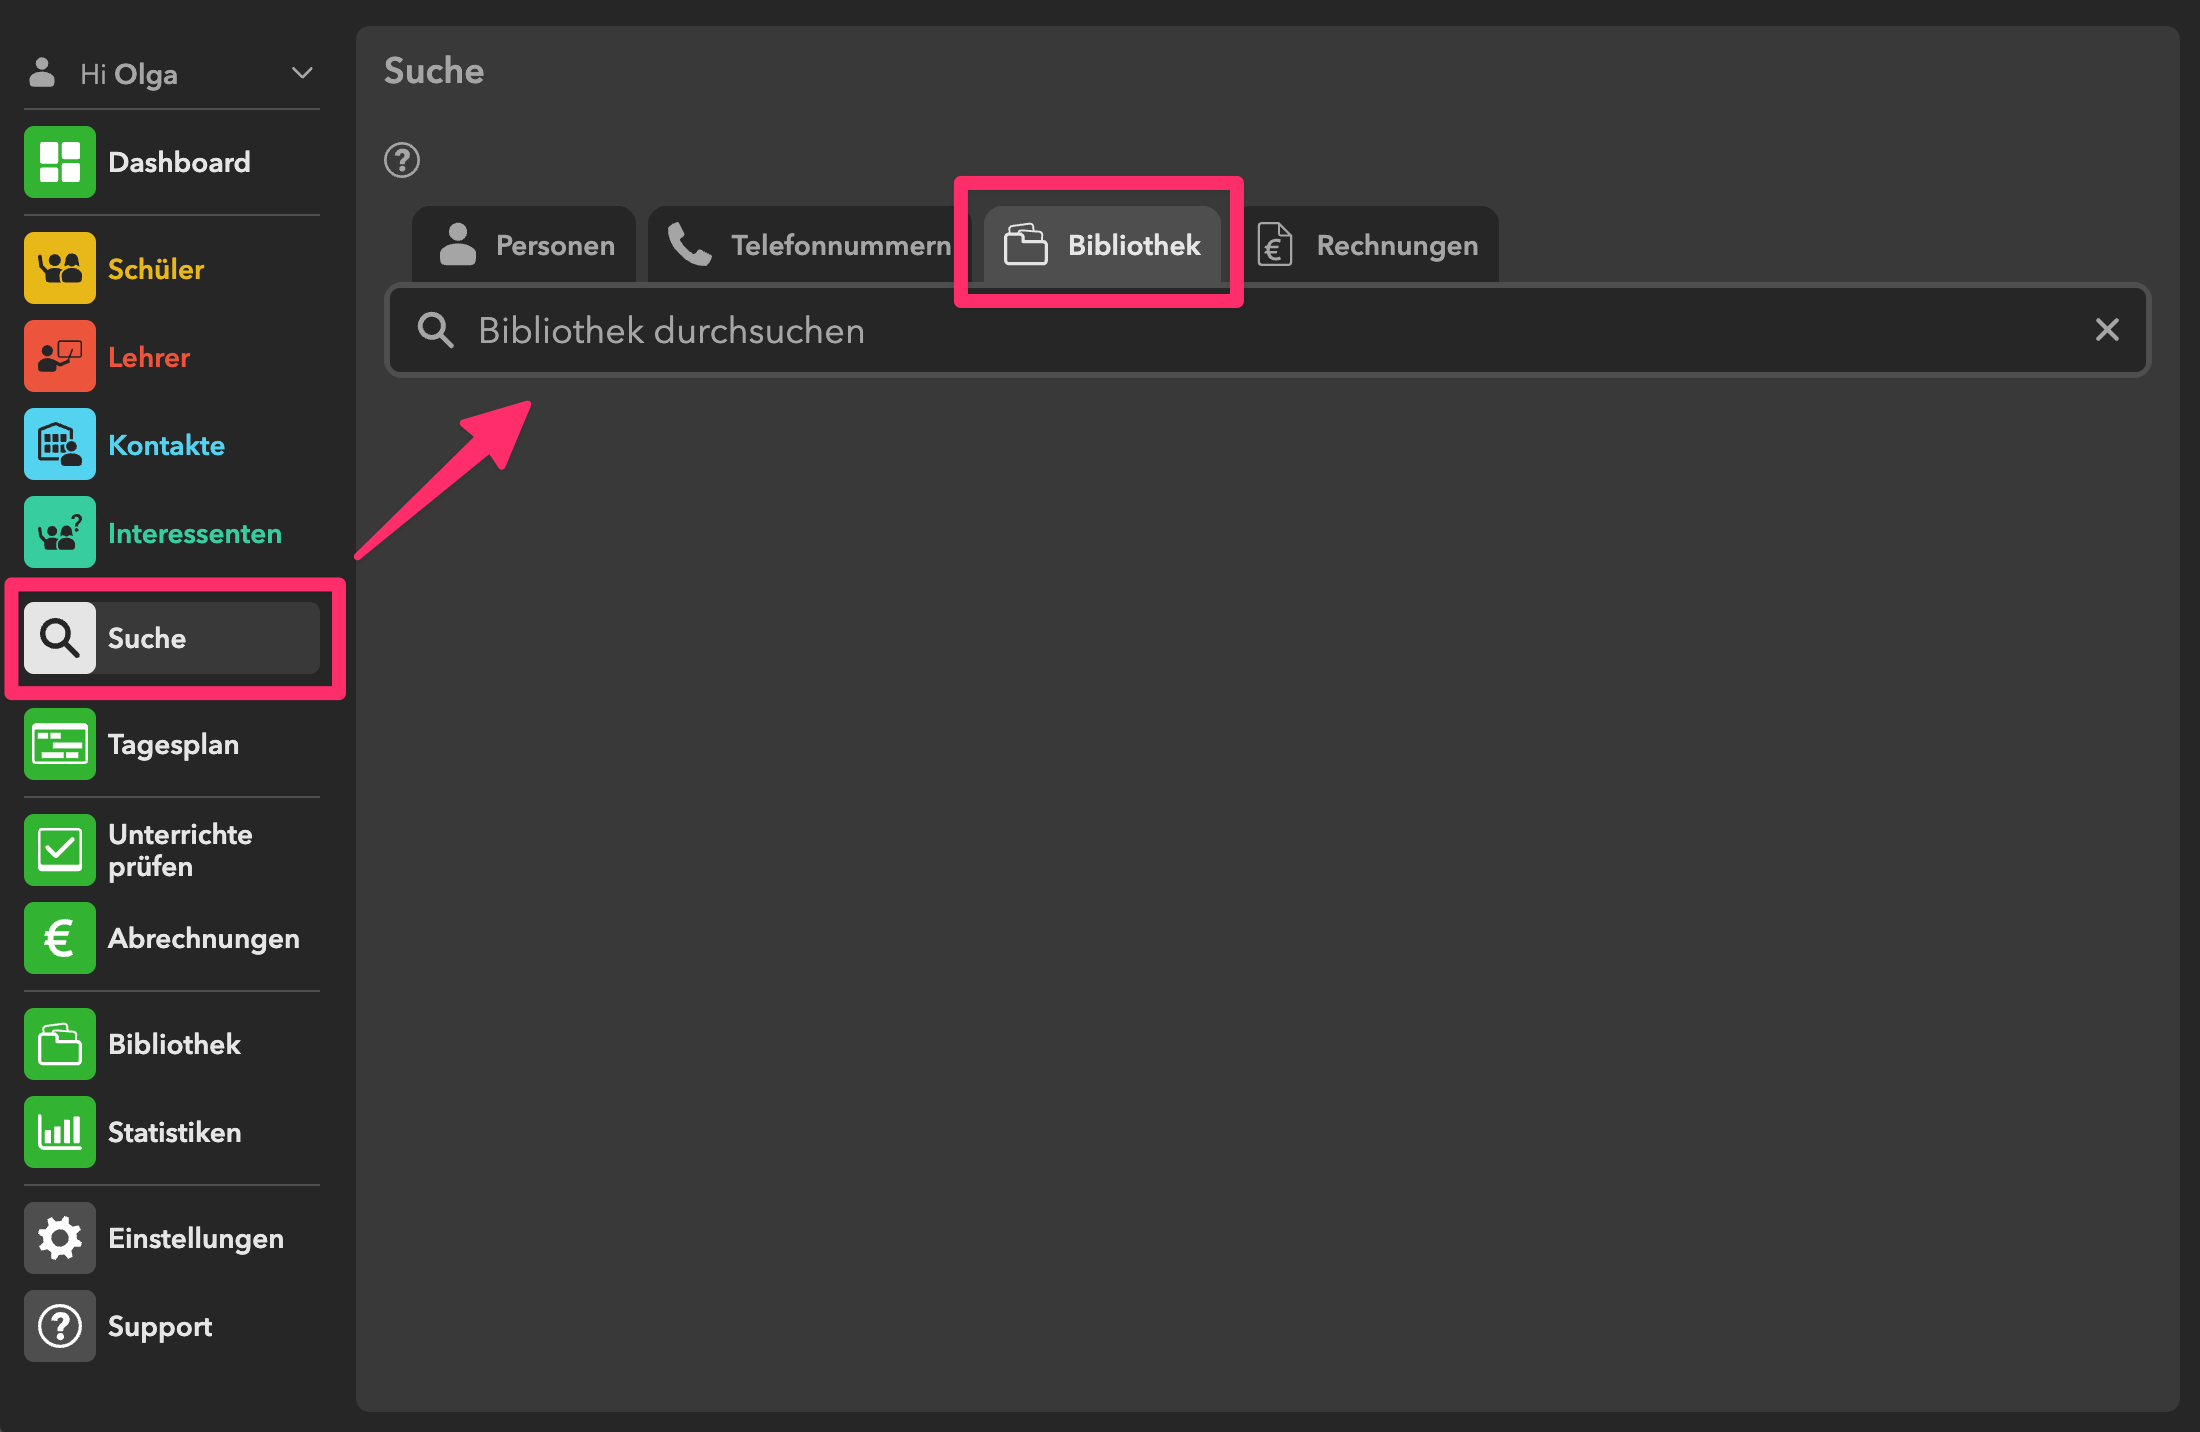Switch to the Personen tab
Screen dimensions: 2200x1432
[x=526, y=245]
